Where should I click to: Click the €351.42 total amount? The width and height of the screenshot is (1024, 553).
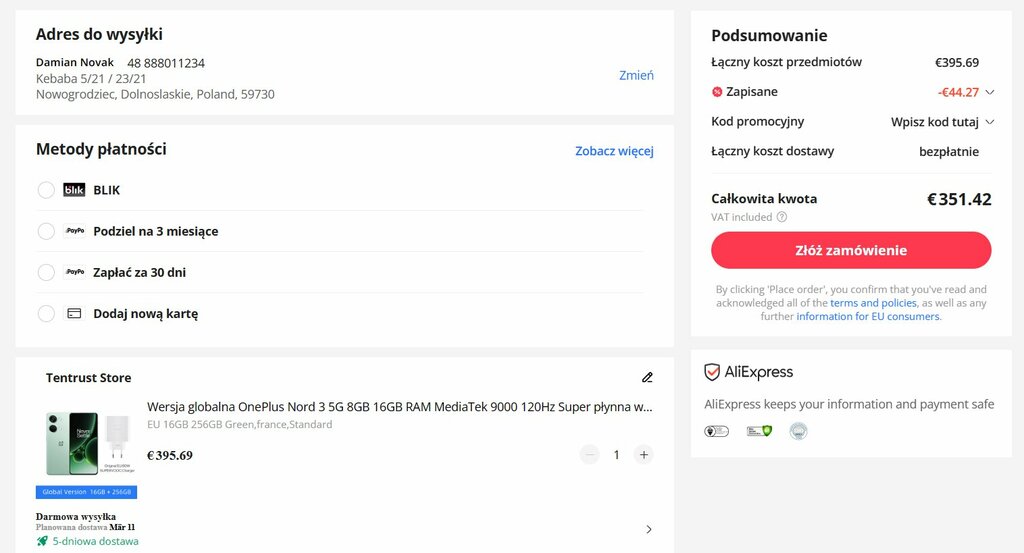pyautogui.click(x=959, y=199)
